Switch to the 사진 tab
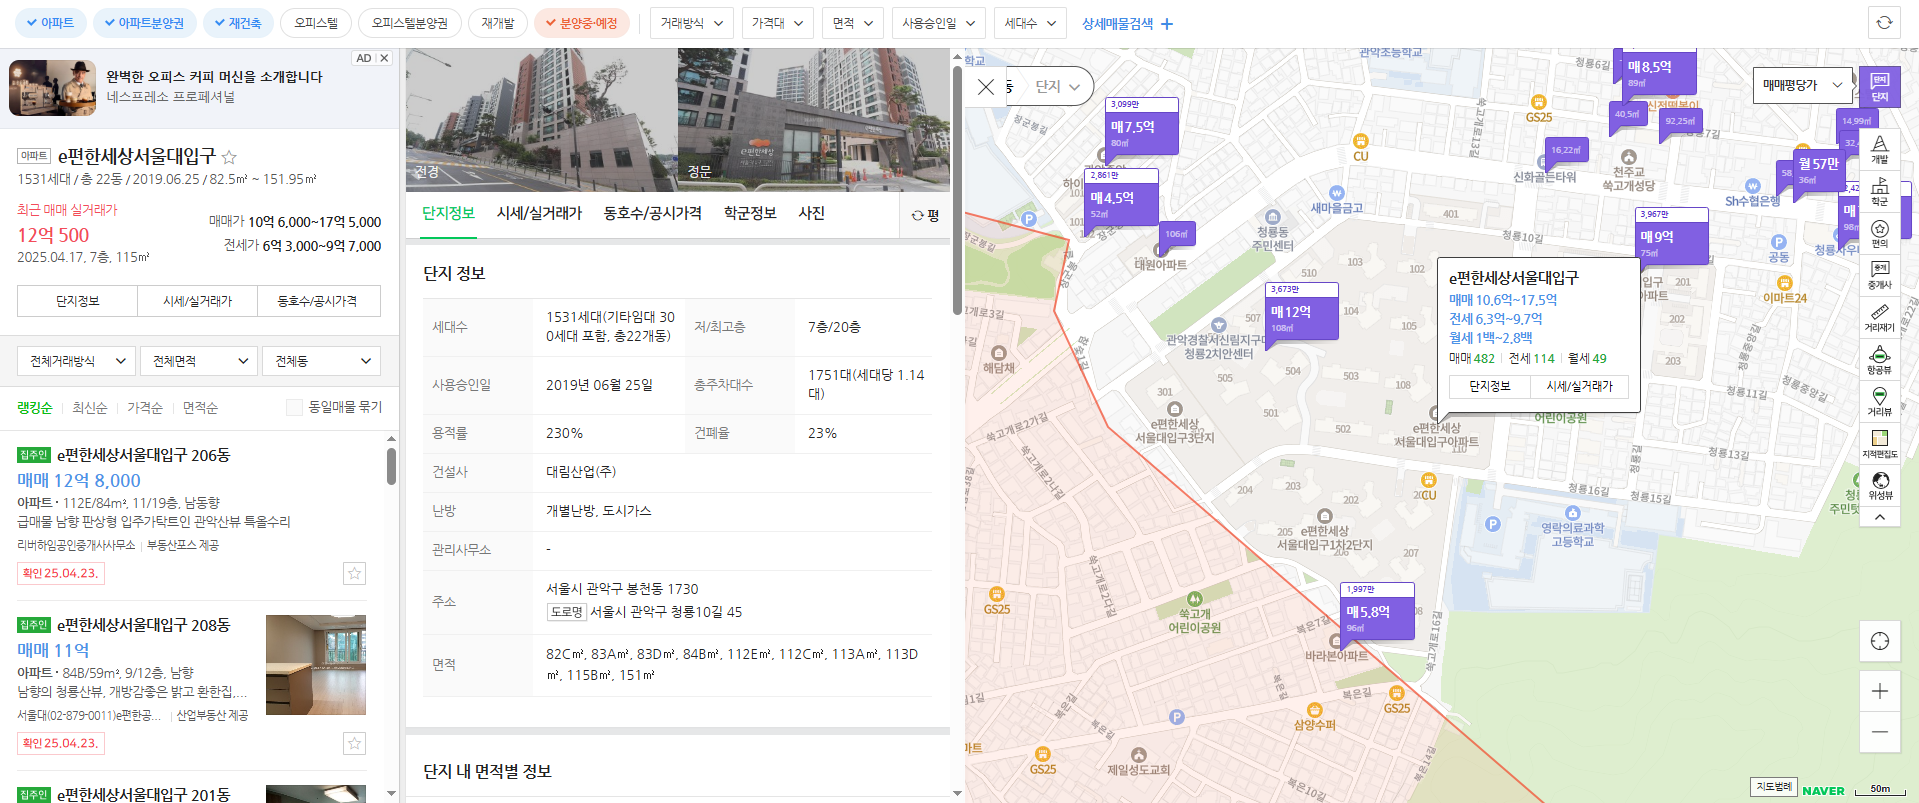This screenshot has height=803, width=1919. (x=811, y=213)
